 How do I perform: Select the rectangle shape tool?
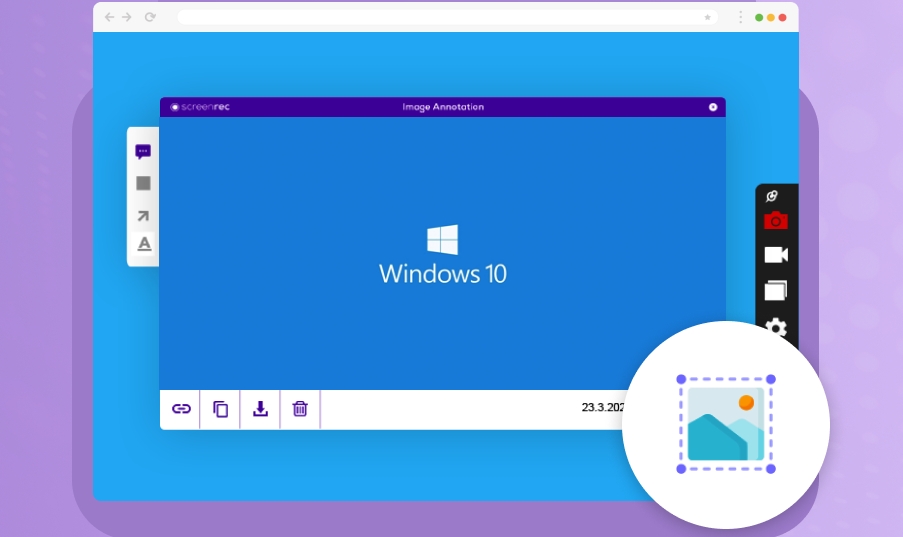(x=143, y=183)
